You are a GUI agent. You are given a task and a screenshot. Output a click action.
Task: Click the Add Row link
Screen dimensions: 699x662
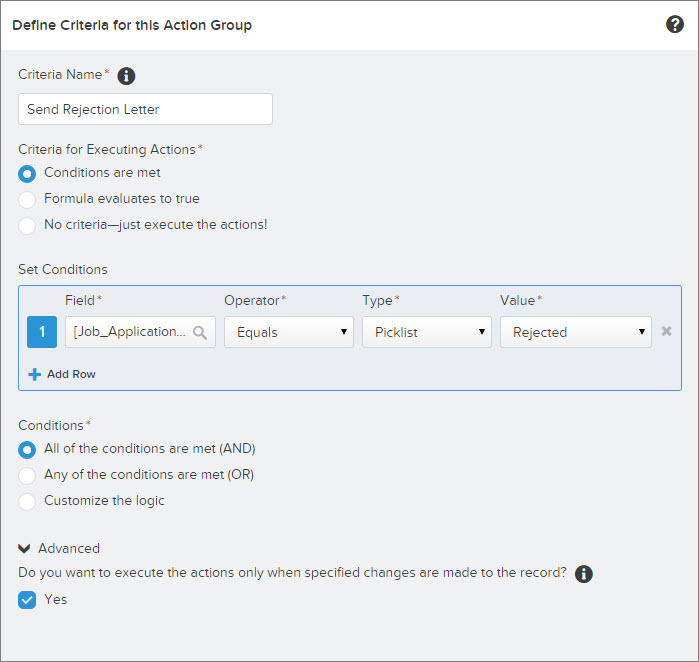[x=71, y=374]
